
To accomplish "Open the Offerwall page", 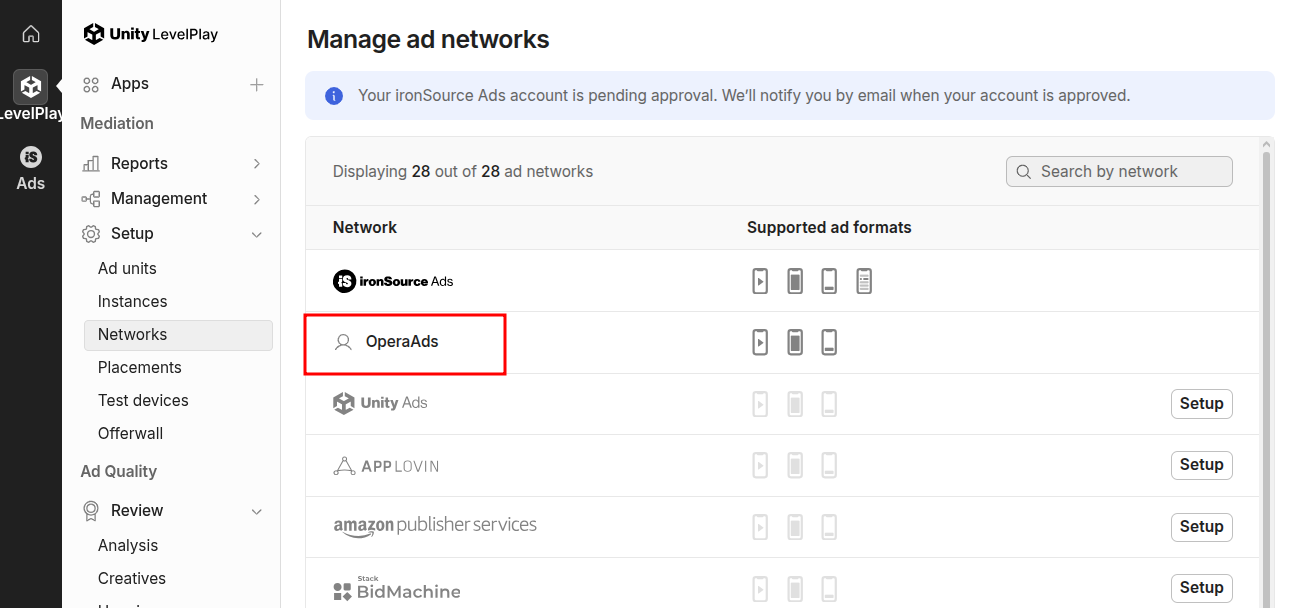I will pos(130,433).
